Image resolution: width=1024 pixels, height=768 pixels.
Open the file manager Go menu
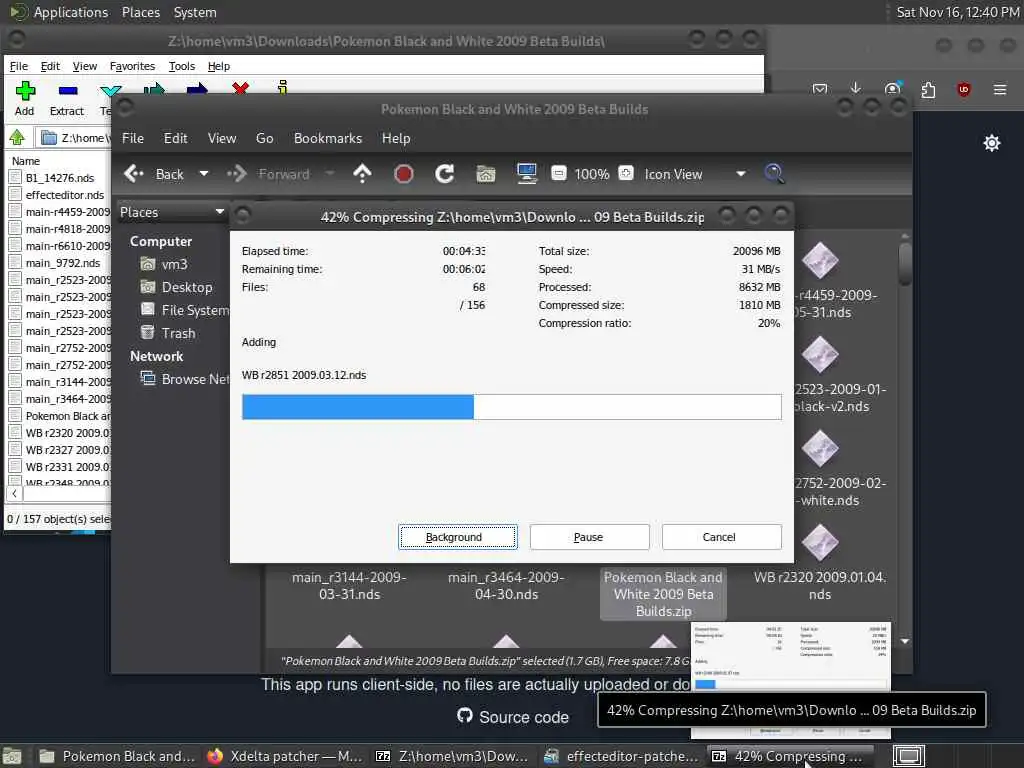coord(264,138)
